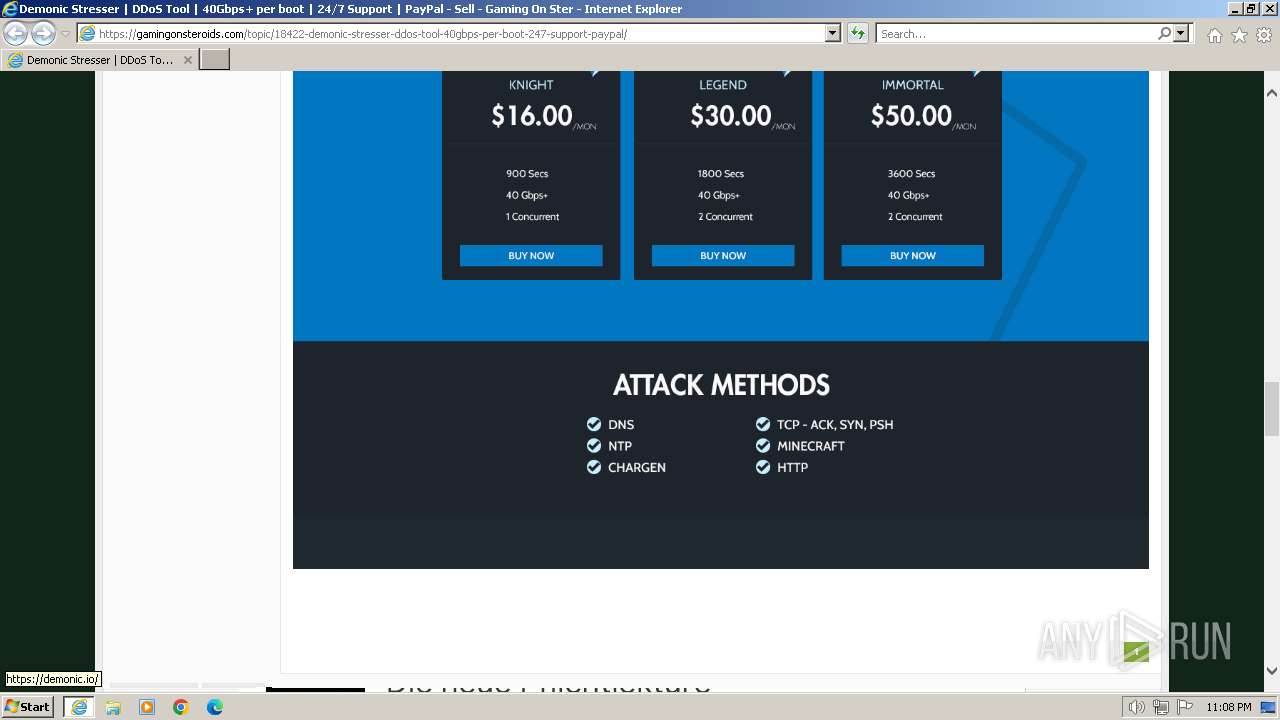Click BUY NOW under Immortal plan
The height and width of the screenshot is (720, 1280).
tap(913, 255)
